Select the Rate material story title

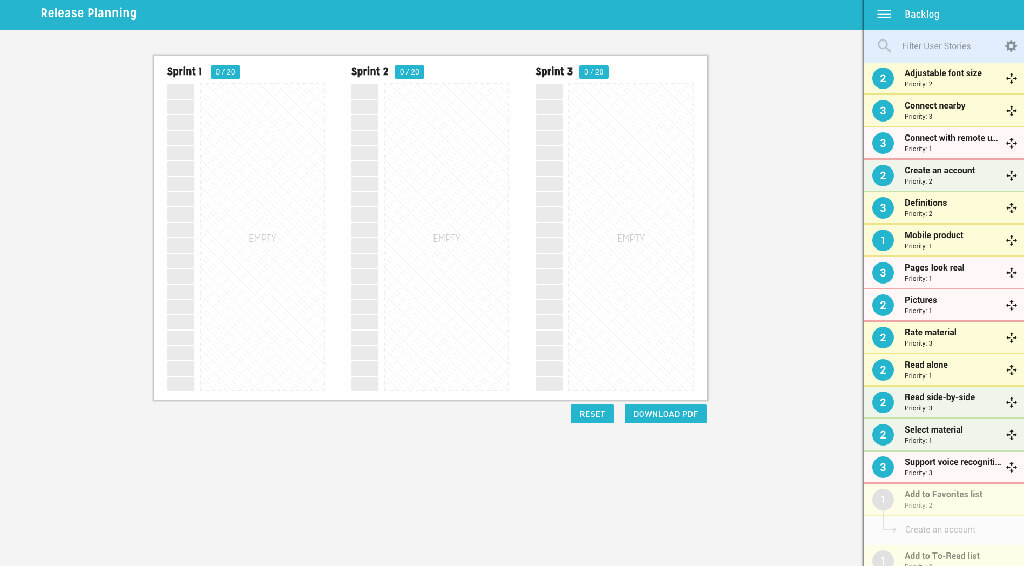(930, 332)
